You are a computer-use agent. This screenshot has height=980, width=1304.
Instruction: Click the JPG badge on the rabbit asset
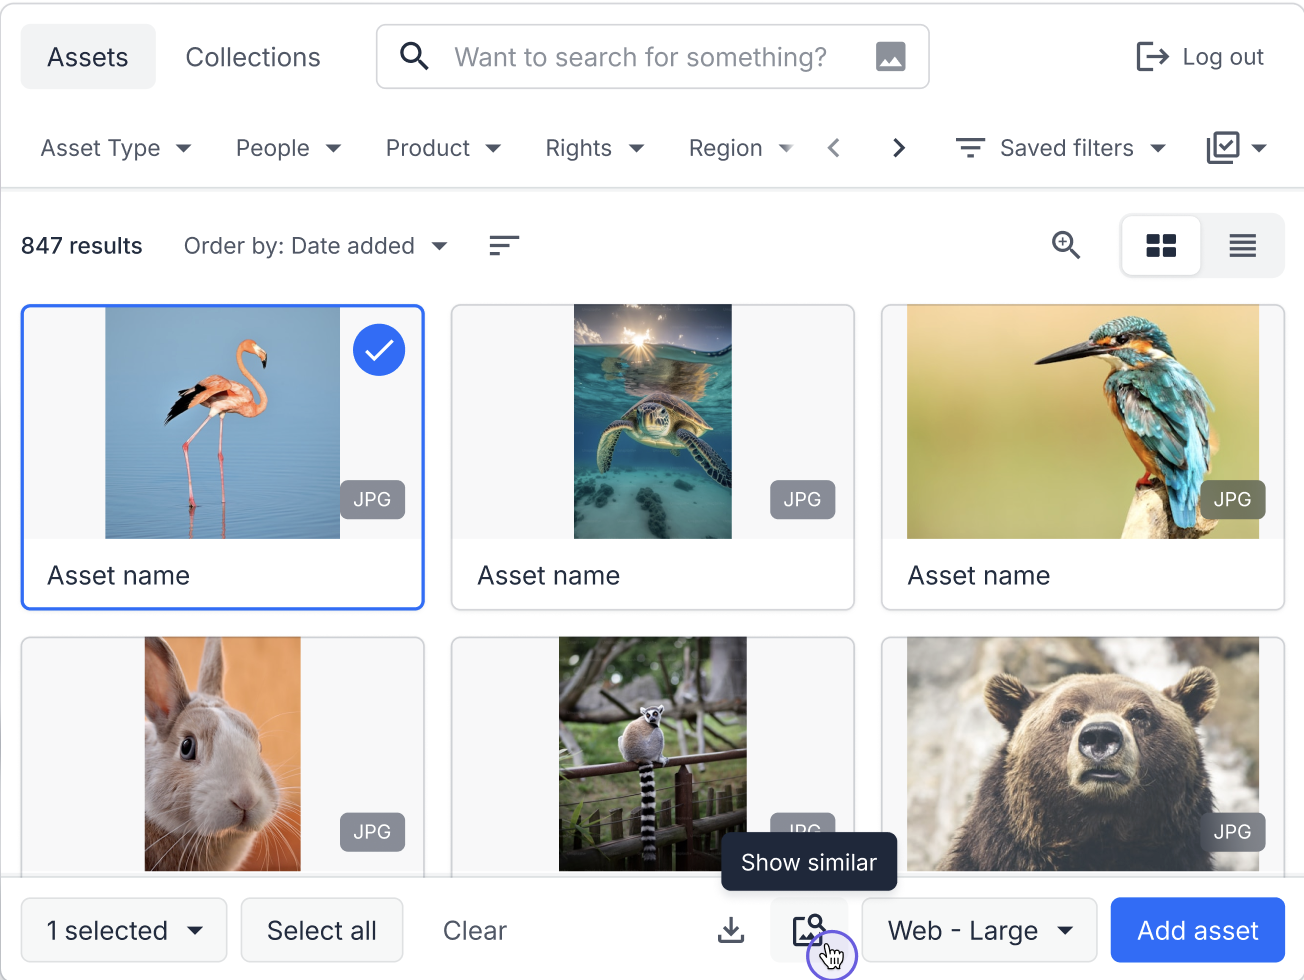tap(372, 831)
